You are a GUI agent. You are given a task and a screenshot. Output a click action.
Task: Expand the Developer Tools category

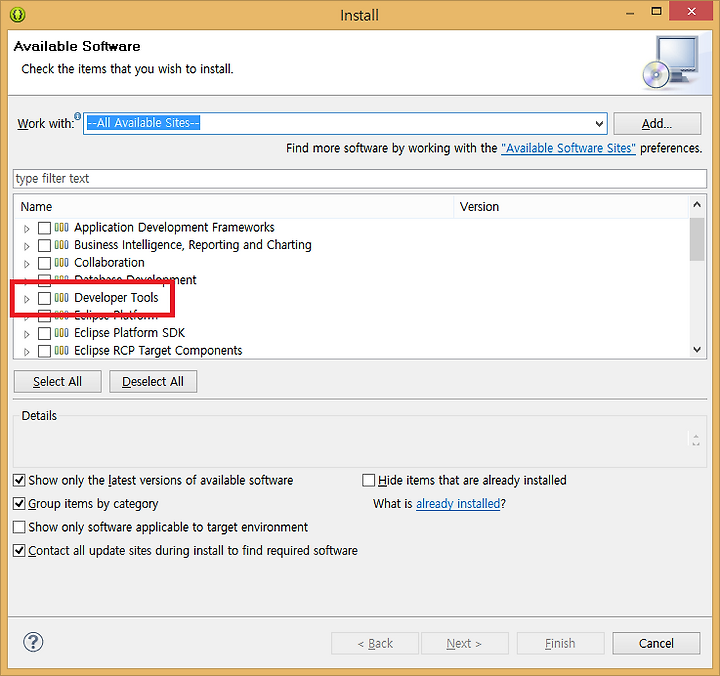(27, 299)
